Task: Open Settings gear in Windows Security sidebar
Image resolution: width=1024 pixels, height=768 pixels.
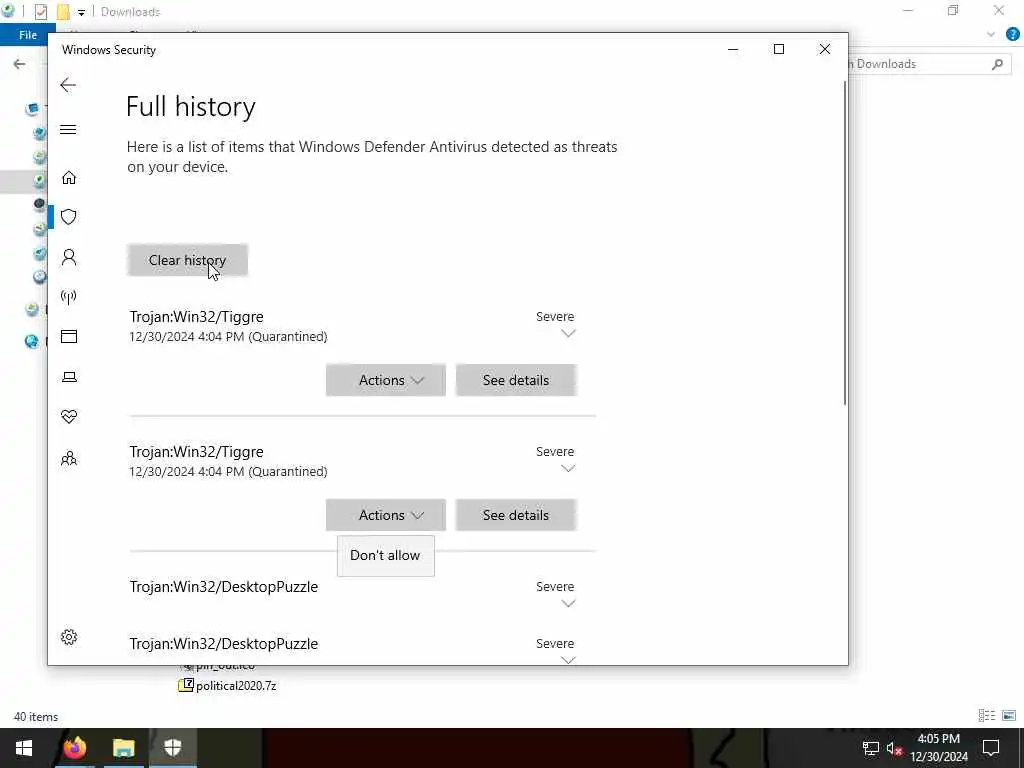Action: pyautogui.click(x=69, y=637)
